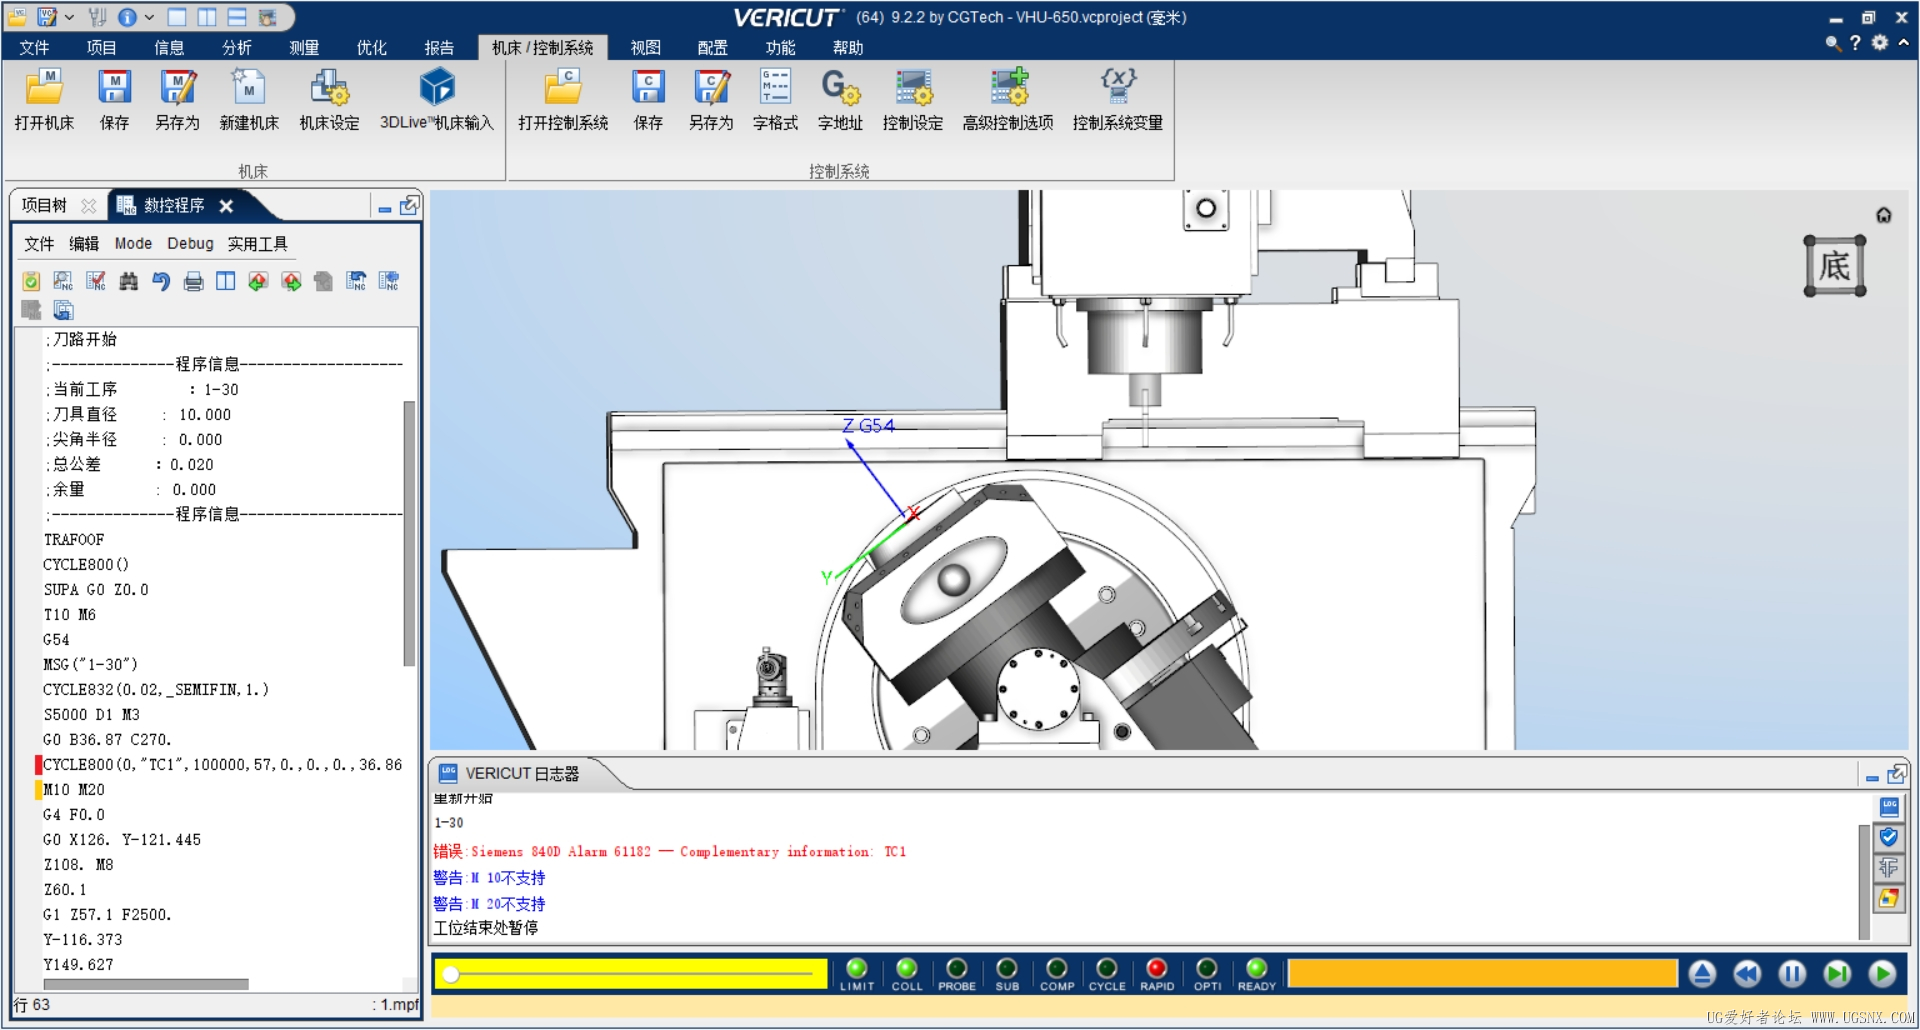Launch 3DLive machine import
The width and height of the screenshot is (1920, 1030).
[x=437, y=100]
